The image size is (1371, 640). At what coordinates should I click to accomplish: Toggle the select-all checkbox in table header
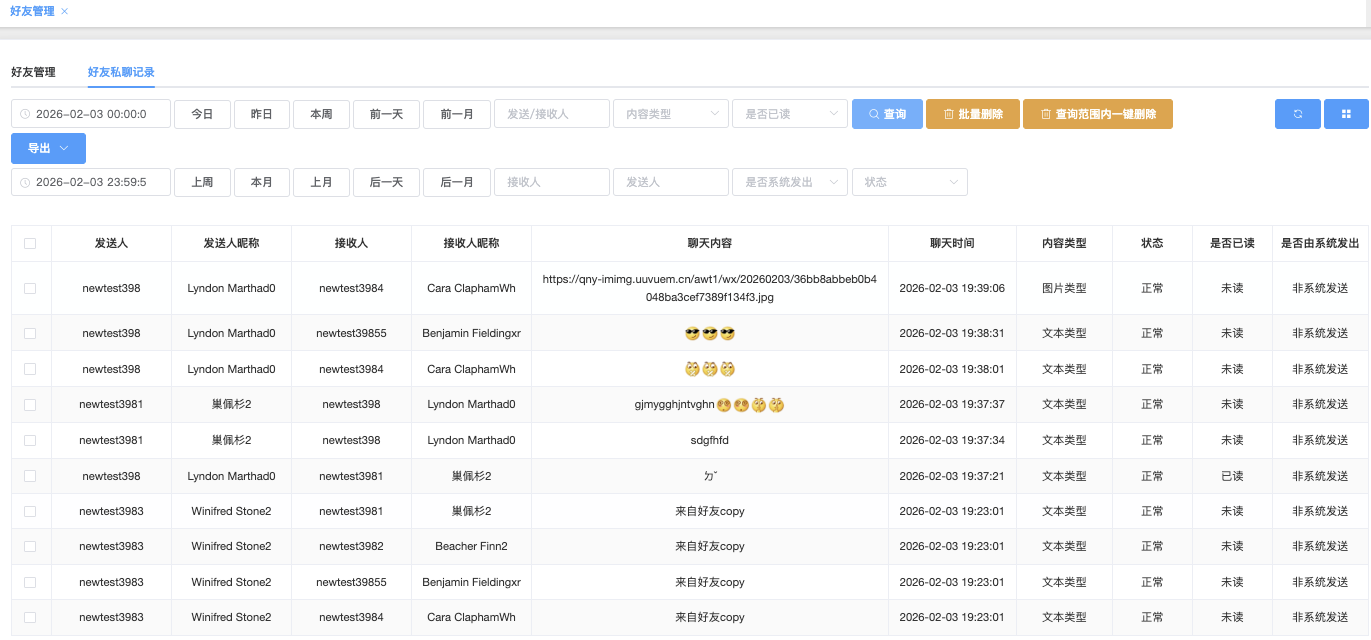30,243
